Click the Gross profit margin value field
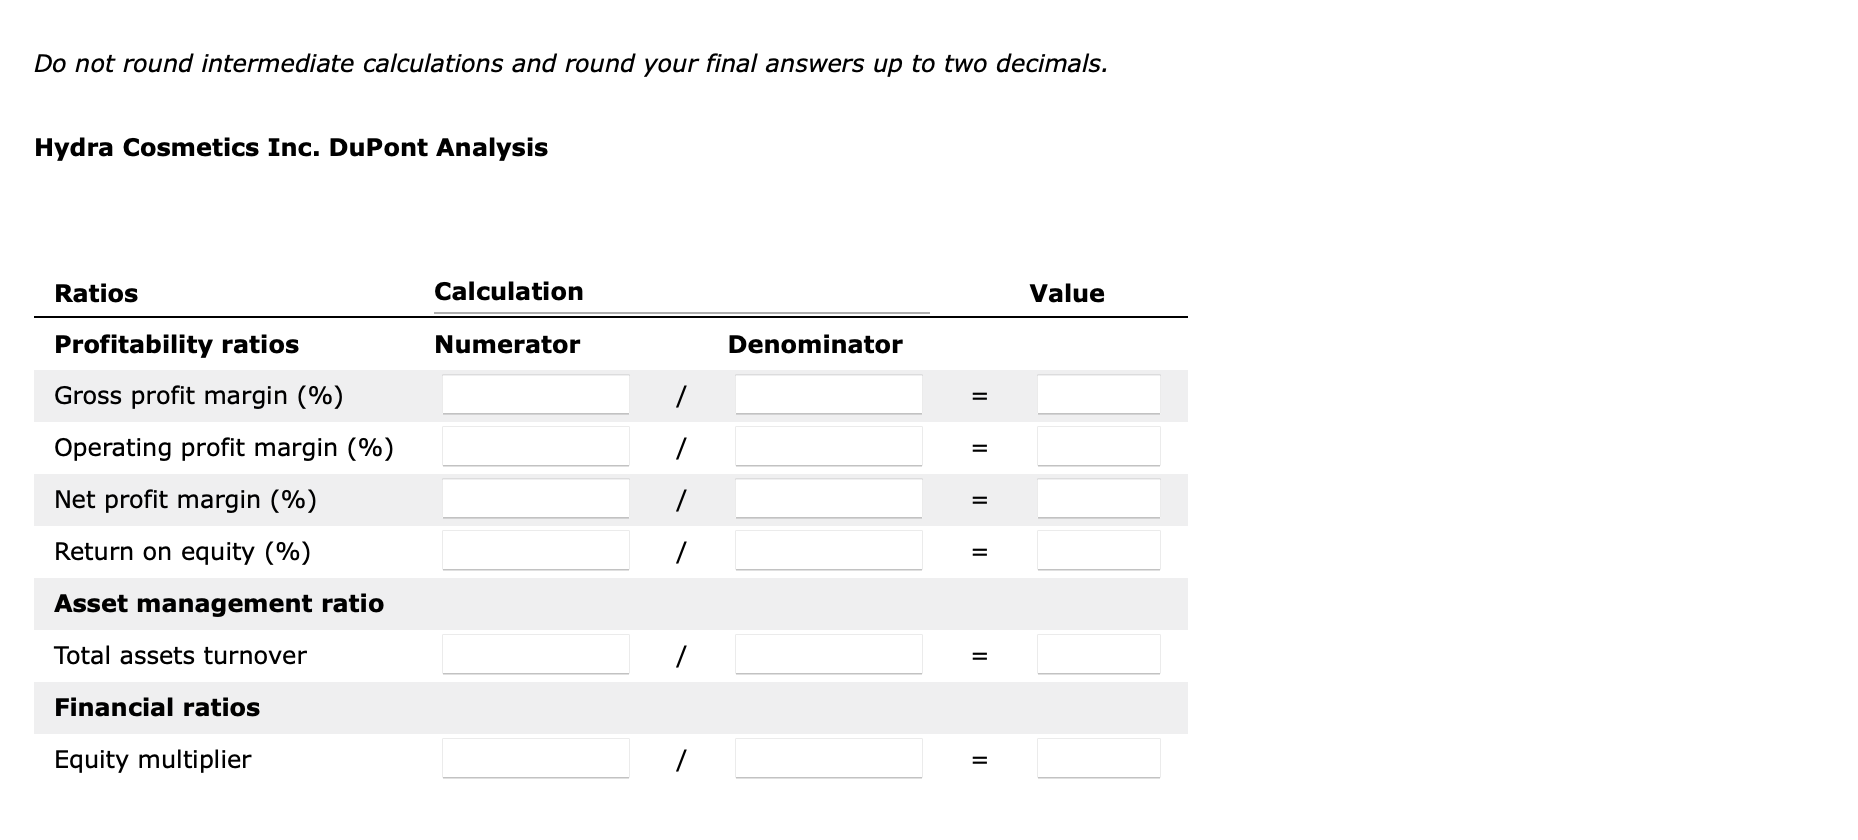 pos(1096,395)
